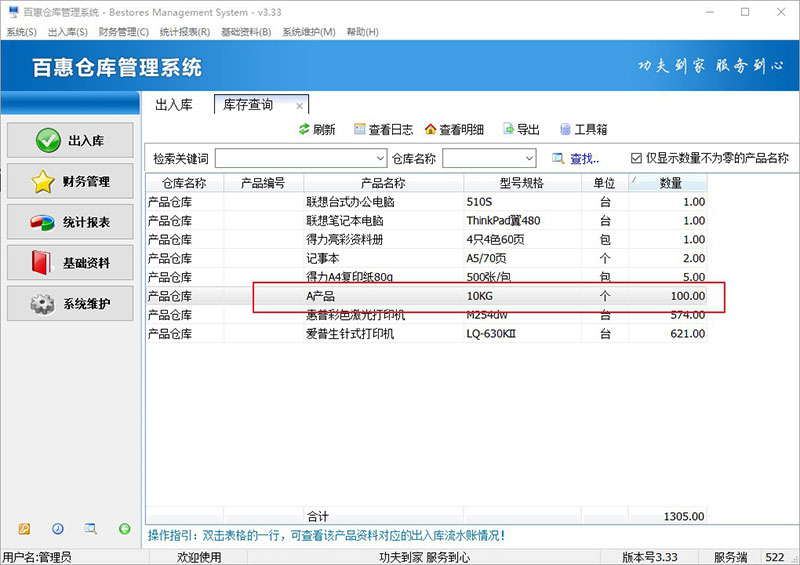Sort by 单位 column header
The height and width of the screenshot is (565, 800).
tap(605, 183)
